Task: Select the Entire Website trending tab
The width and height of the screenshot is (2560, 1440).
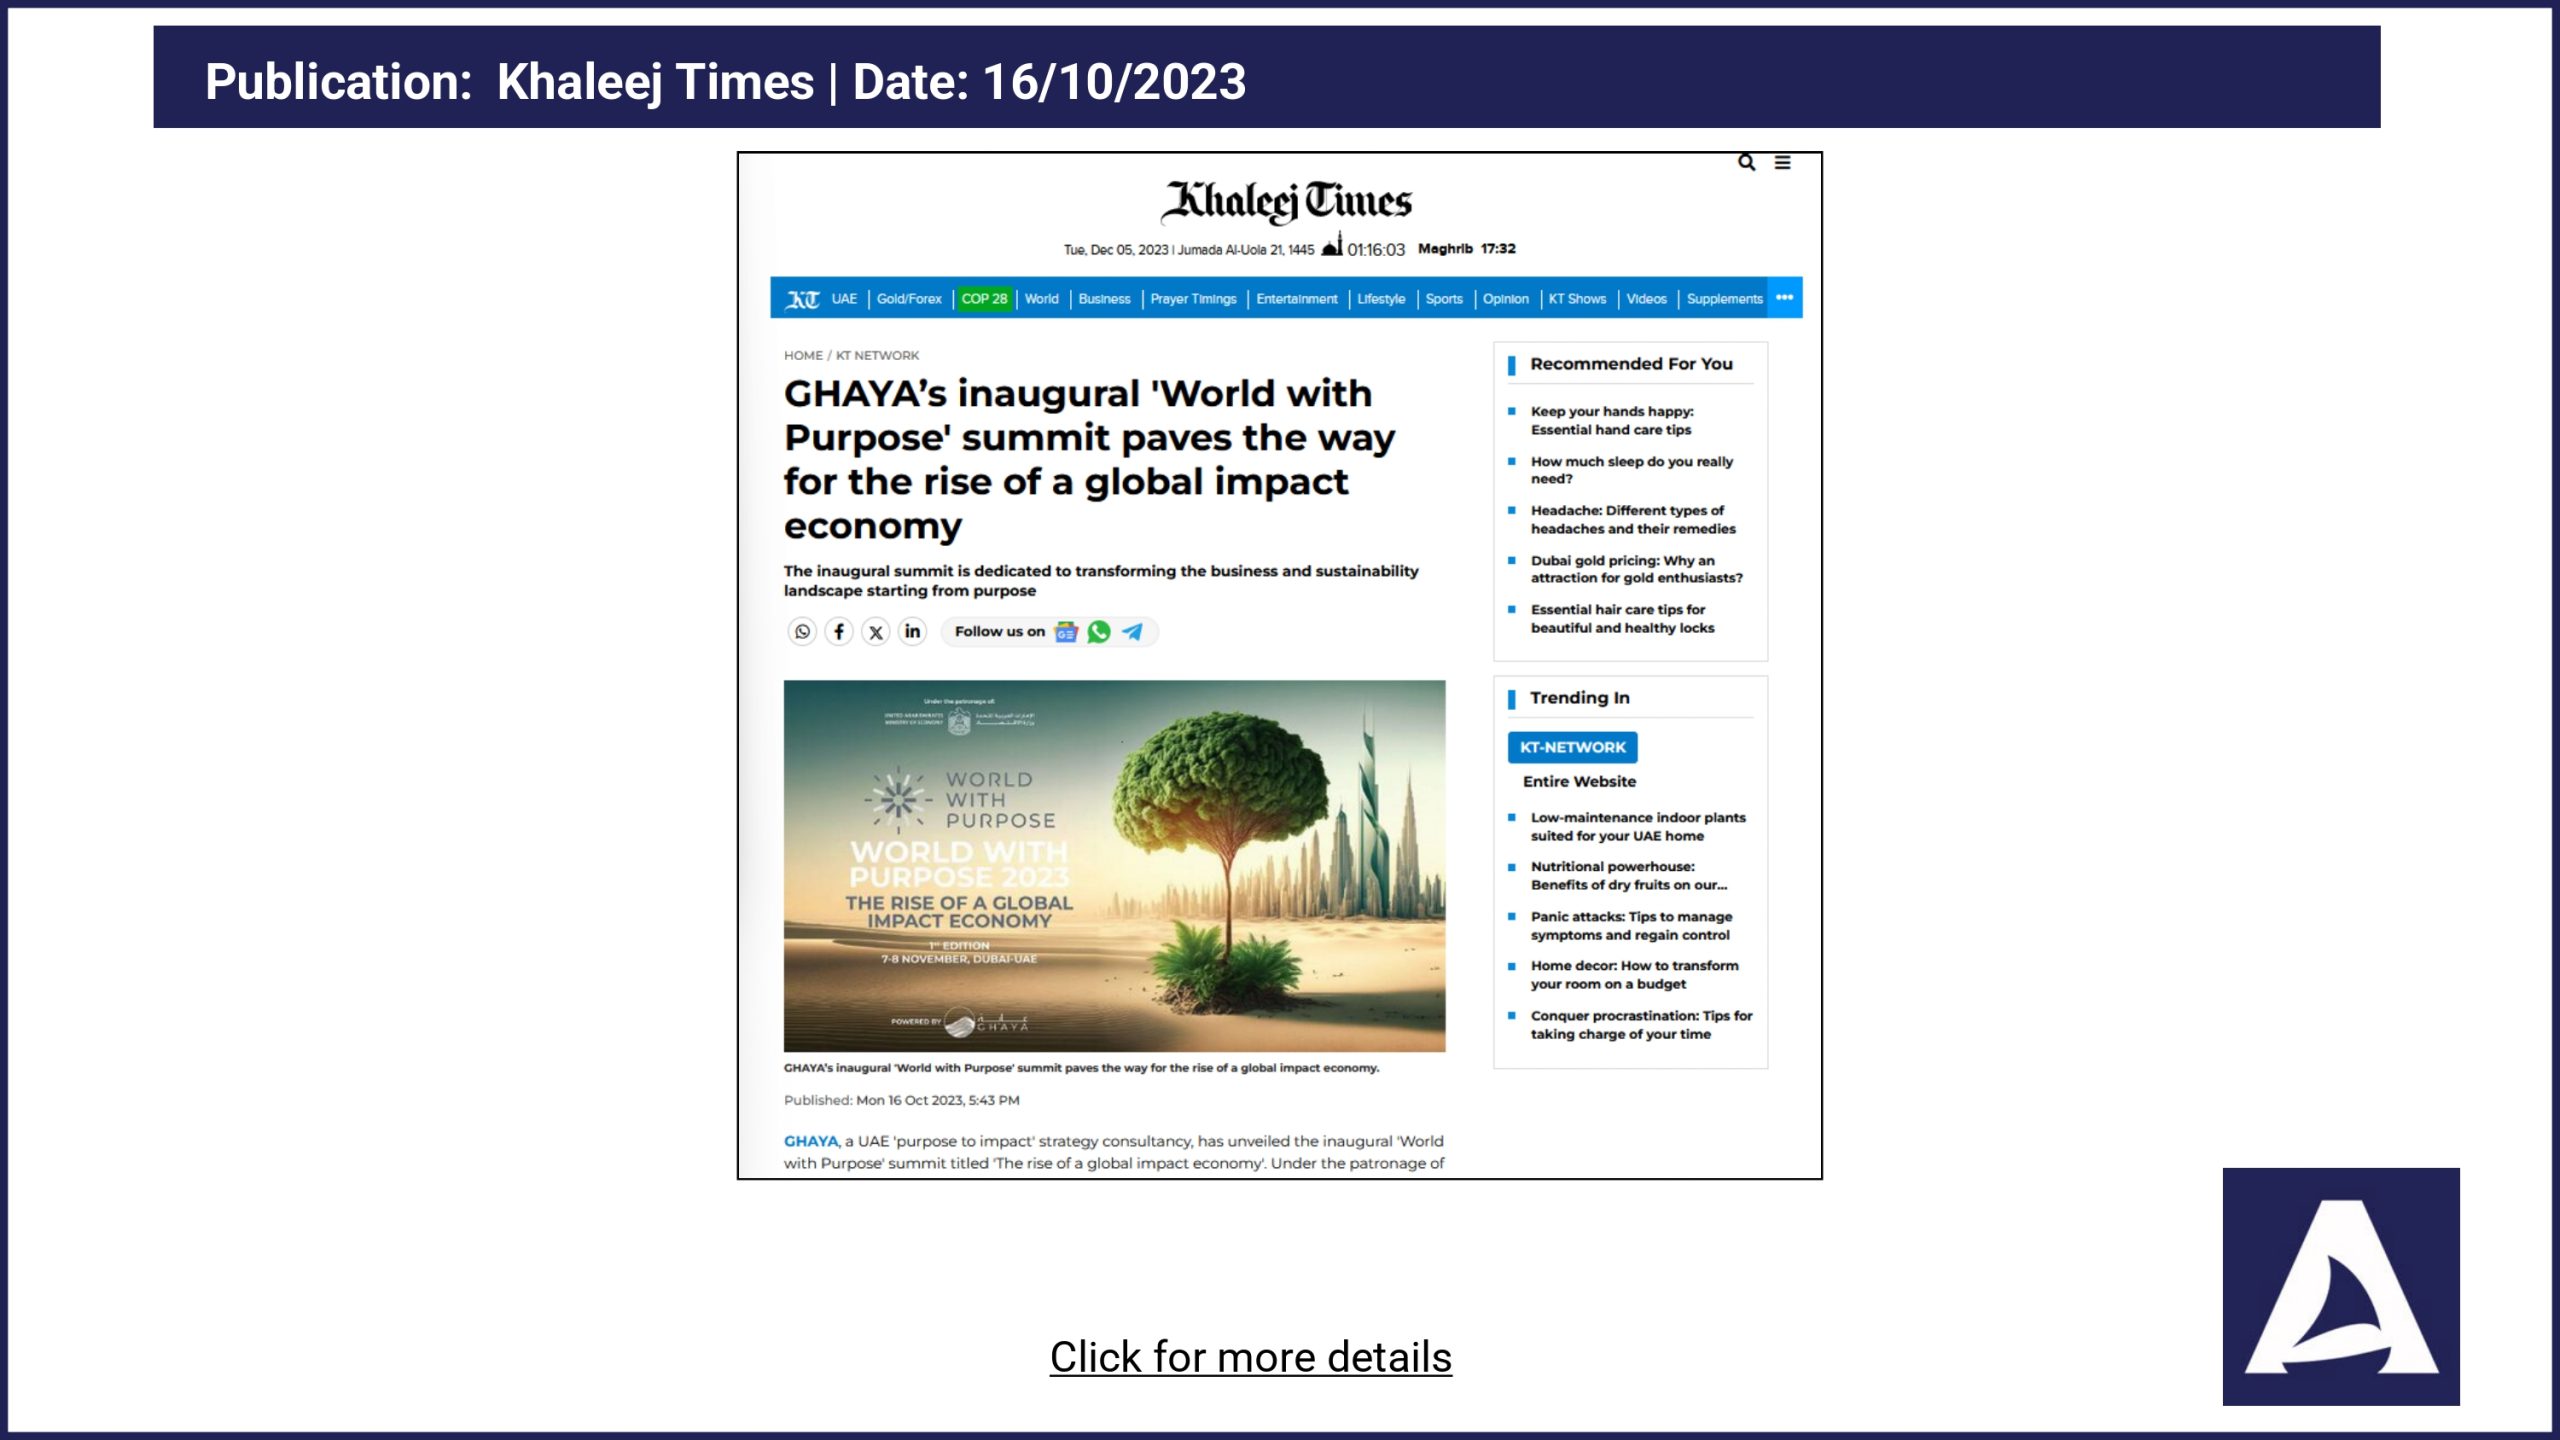Action: [x=1579, y=781]
